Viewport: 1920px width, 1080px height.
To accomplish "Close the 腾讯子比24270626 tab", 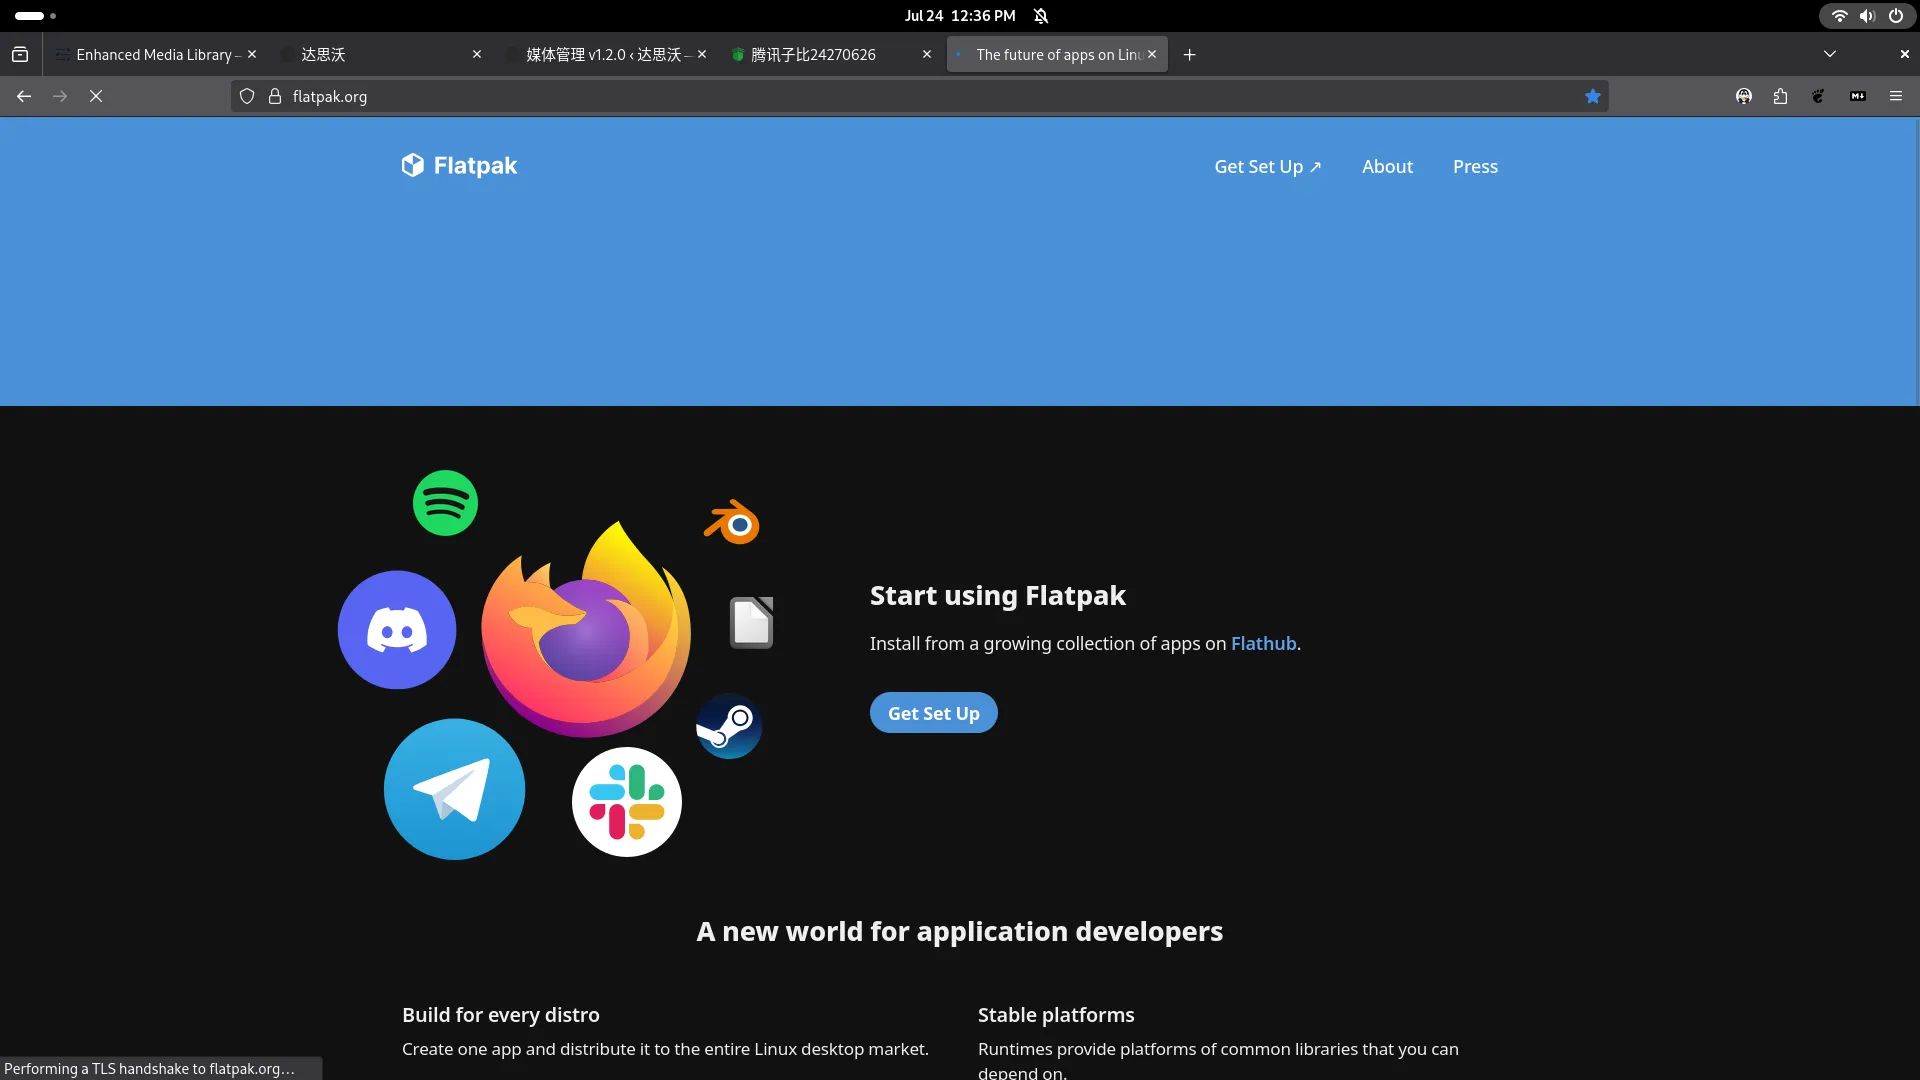I will click(x=927, y=54).
